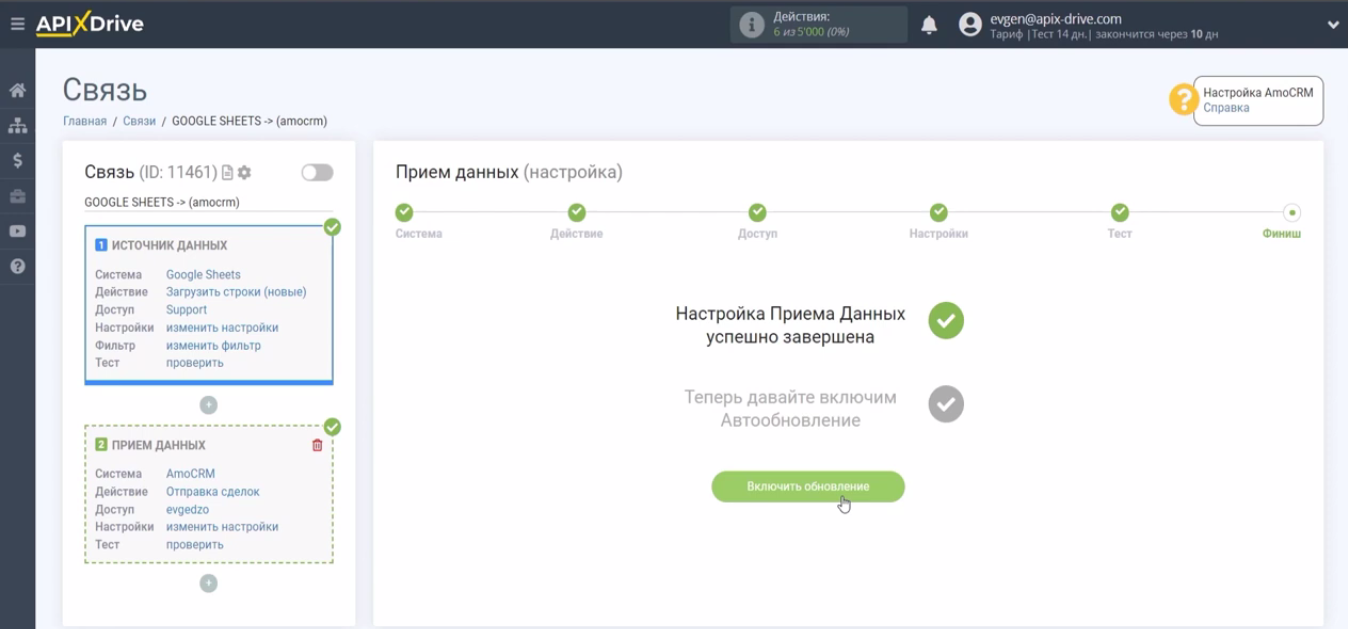The image size is (1348, 629).
Task: Delete the data receiver with trash icon
Action: [x=317, y=445]
